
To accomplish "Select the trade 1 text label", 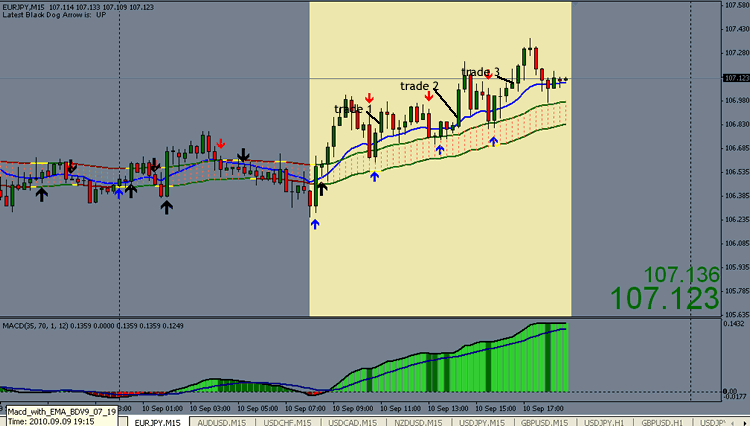I will pos(352,108).
